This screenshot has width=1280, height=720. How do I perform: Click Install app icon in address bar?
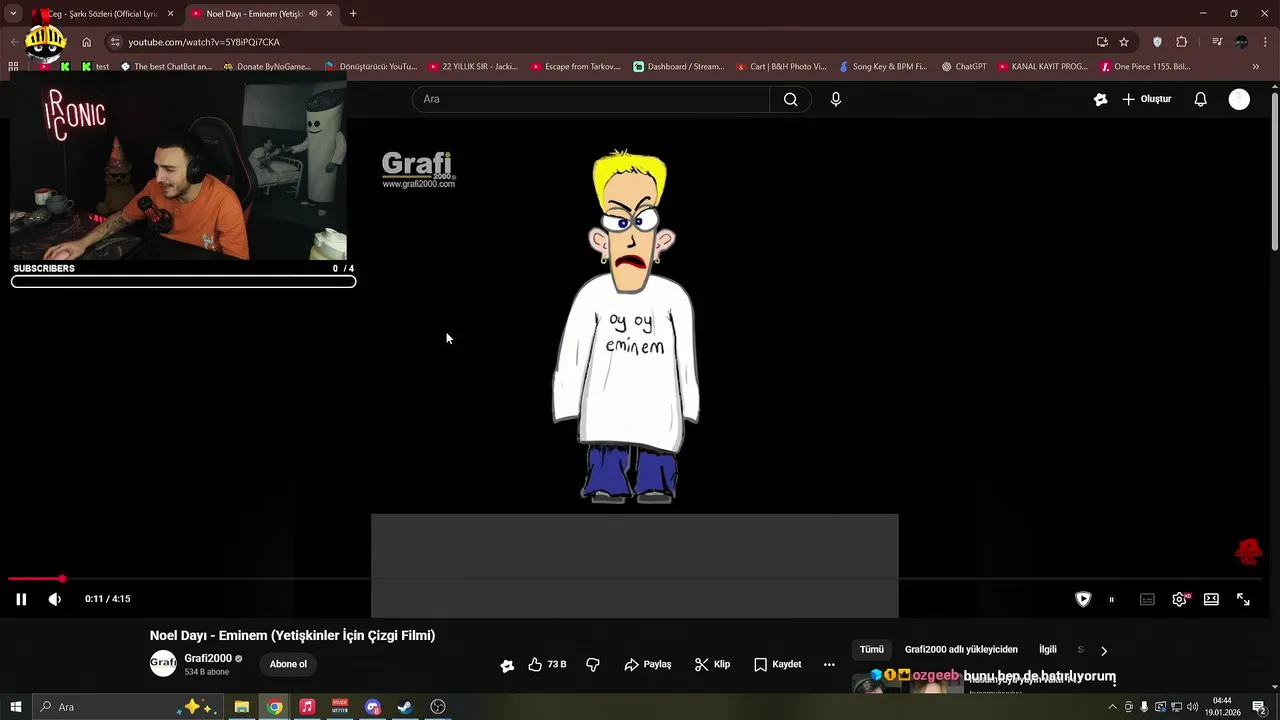point(1102,42)
